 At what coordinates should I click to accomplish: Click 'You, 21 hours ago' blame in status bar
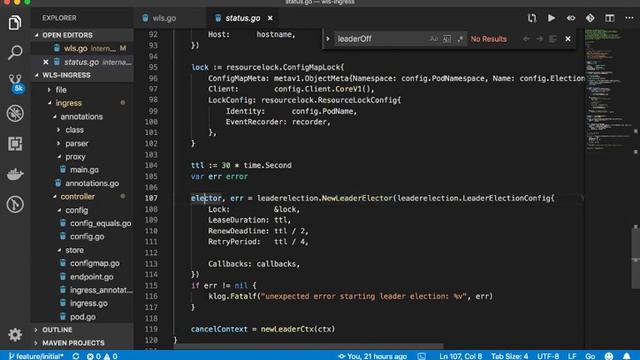(x=372, y=356)
